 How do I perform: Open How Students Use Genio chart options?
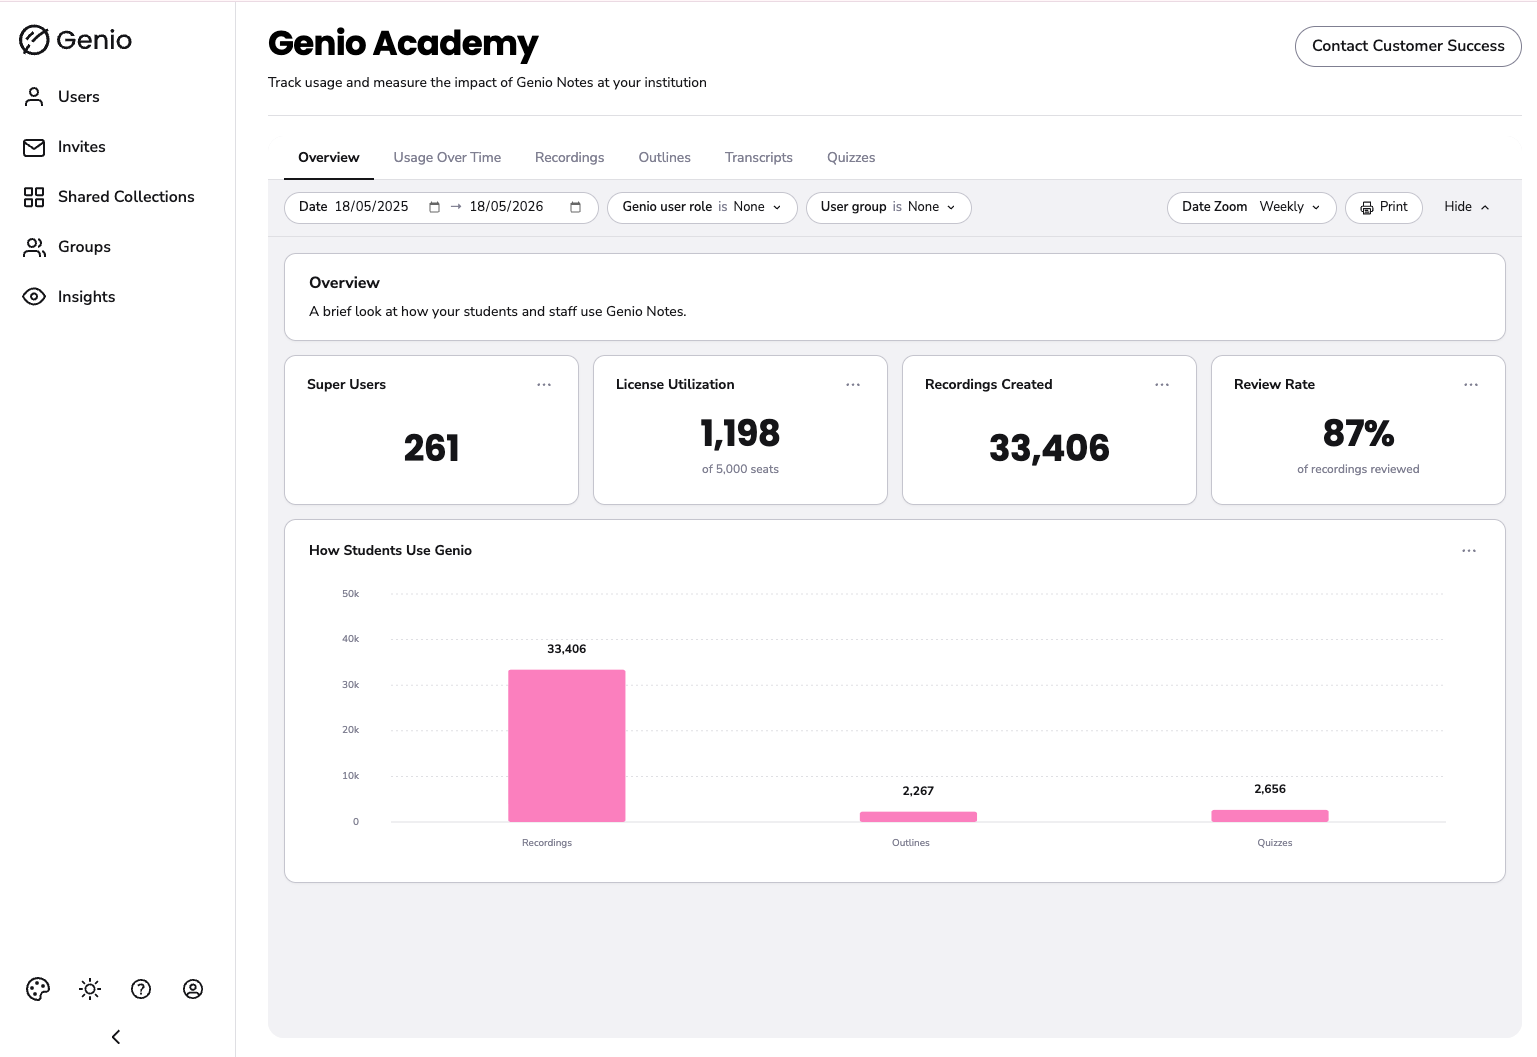[x=1469, y=551]
